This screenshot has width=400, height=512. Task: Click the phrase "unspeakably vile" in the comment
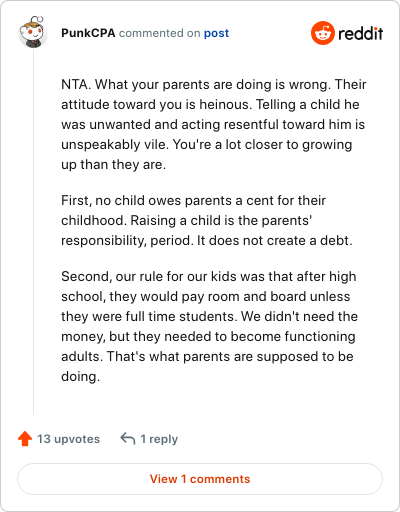[x=115, y=145]
